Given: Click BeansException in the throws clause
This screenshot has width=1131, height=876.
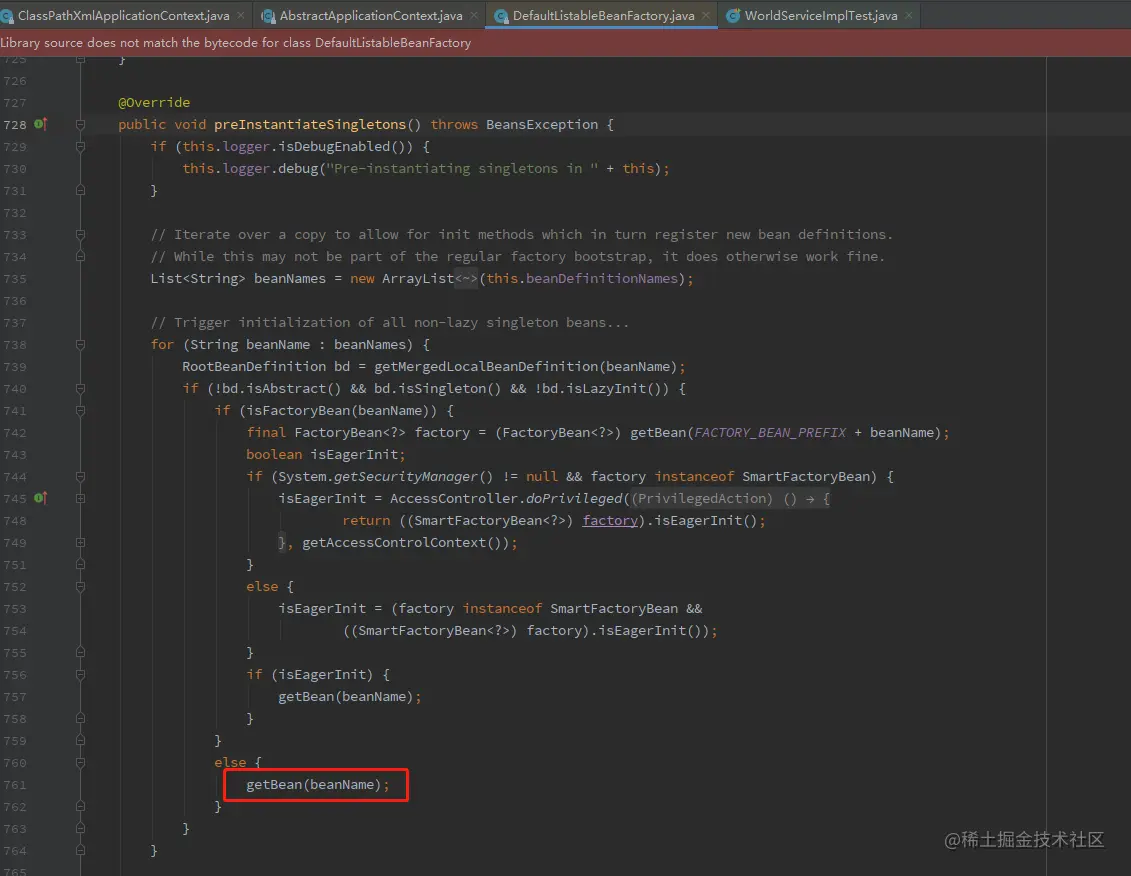Looking at the screenshot, I should tap(542, 124).
